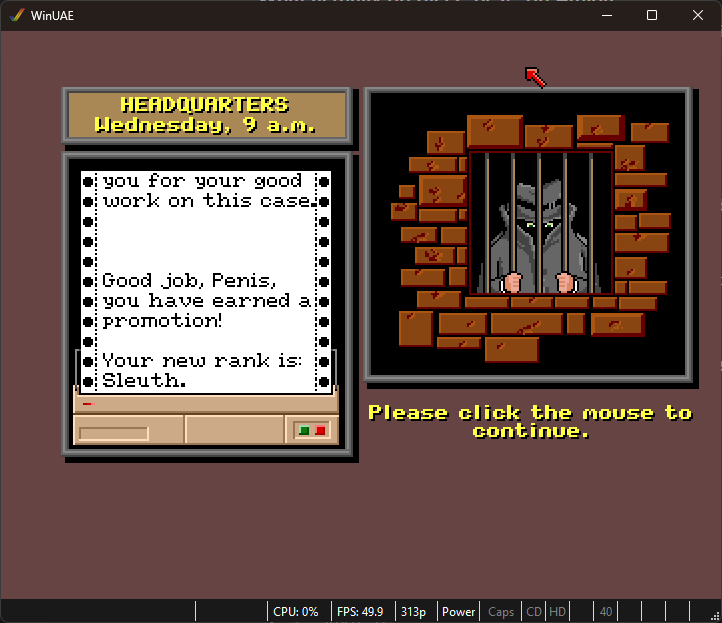Screen dimensions: 722x623
Task: Click the 'you have earned a' printout line
Action: [206, 301]
